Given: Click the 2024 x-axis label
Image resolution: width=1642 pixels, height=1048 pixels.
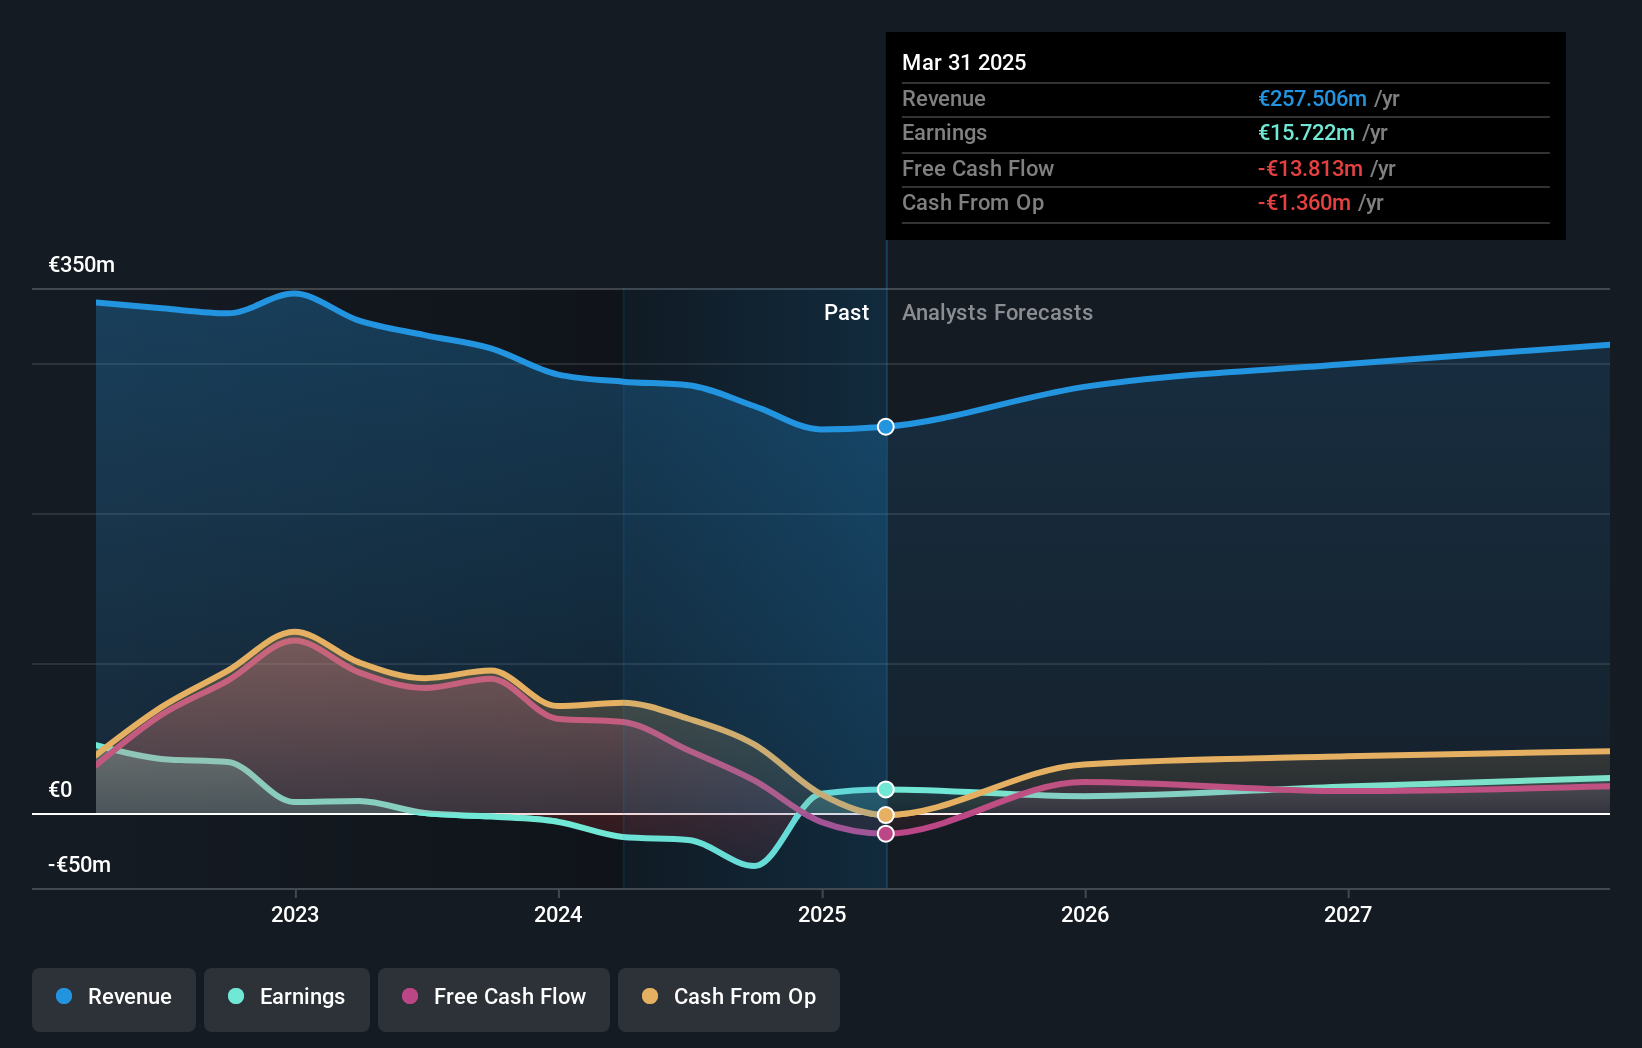Looking at the screenshot, I should tap(558, 914).
